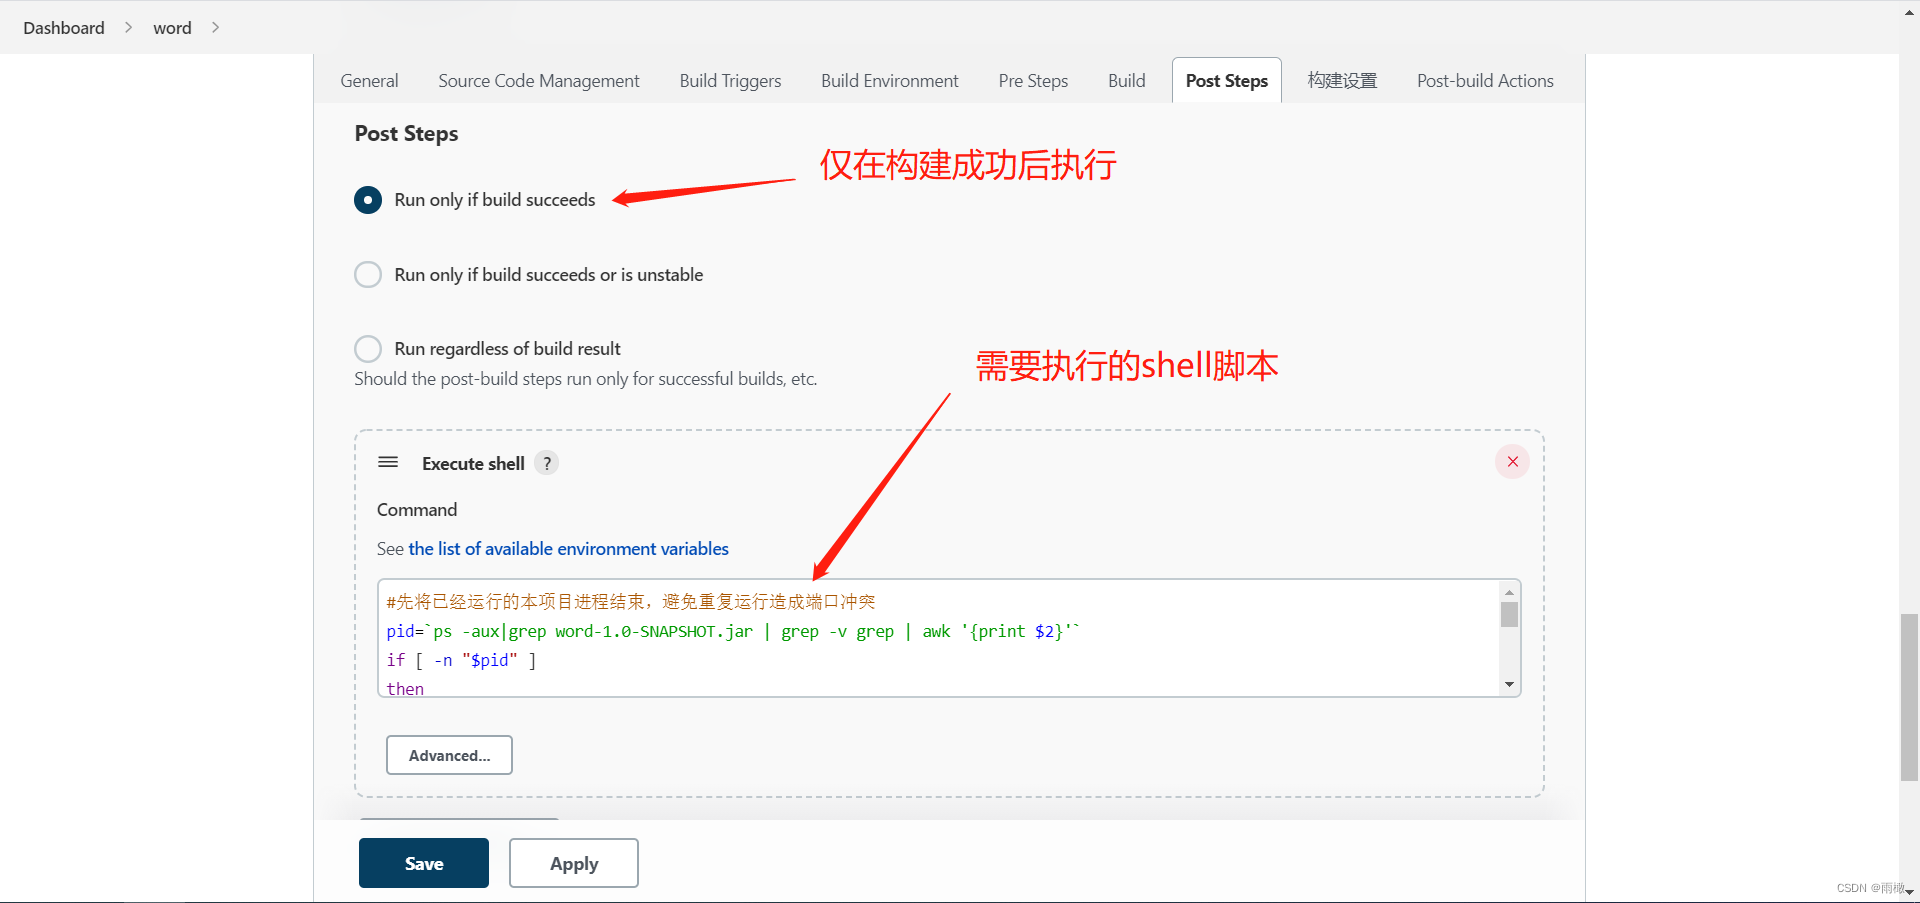Click command box scroll up arrow

pyautogui.click(x=1509, y=593)
